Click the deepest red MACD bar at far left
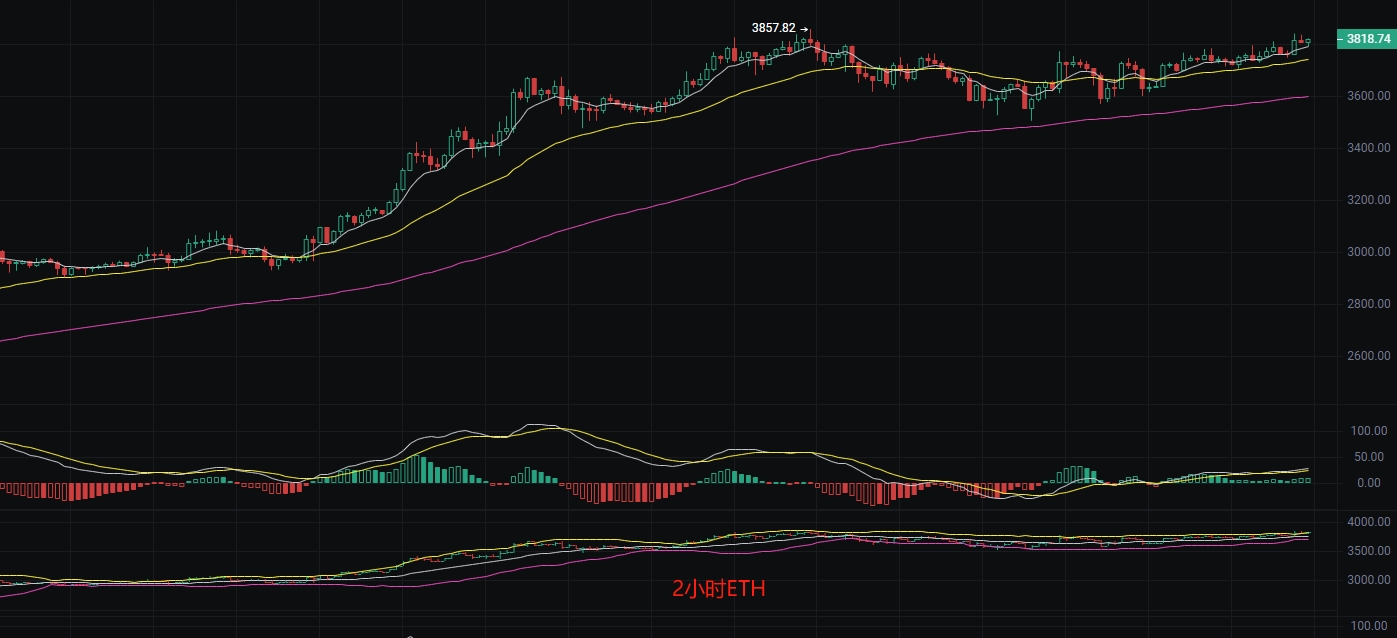The width and height of the screenshot is (1397, 638). point(69,492)
